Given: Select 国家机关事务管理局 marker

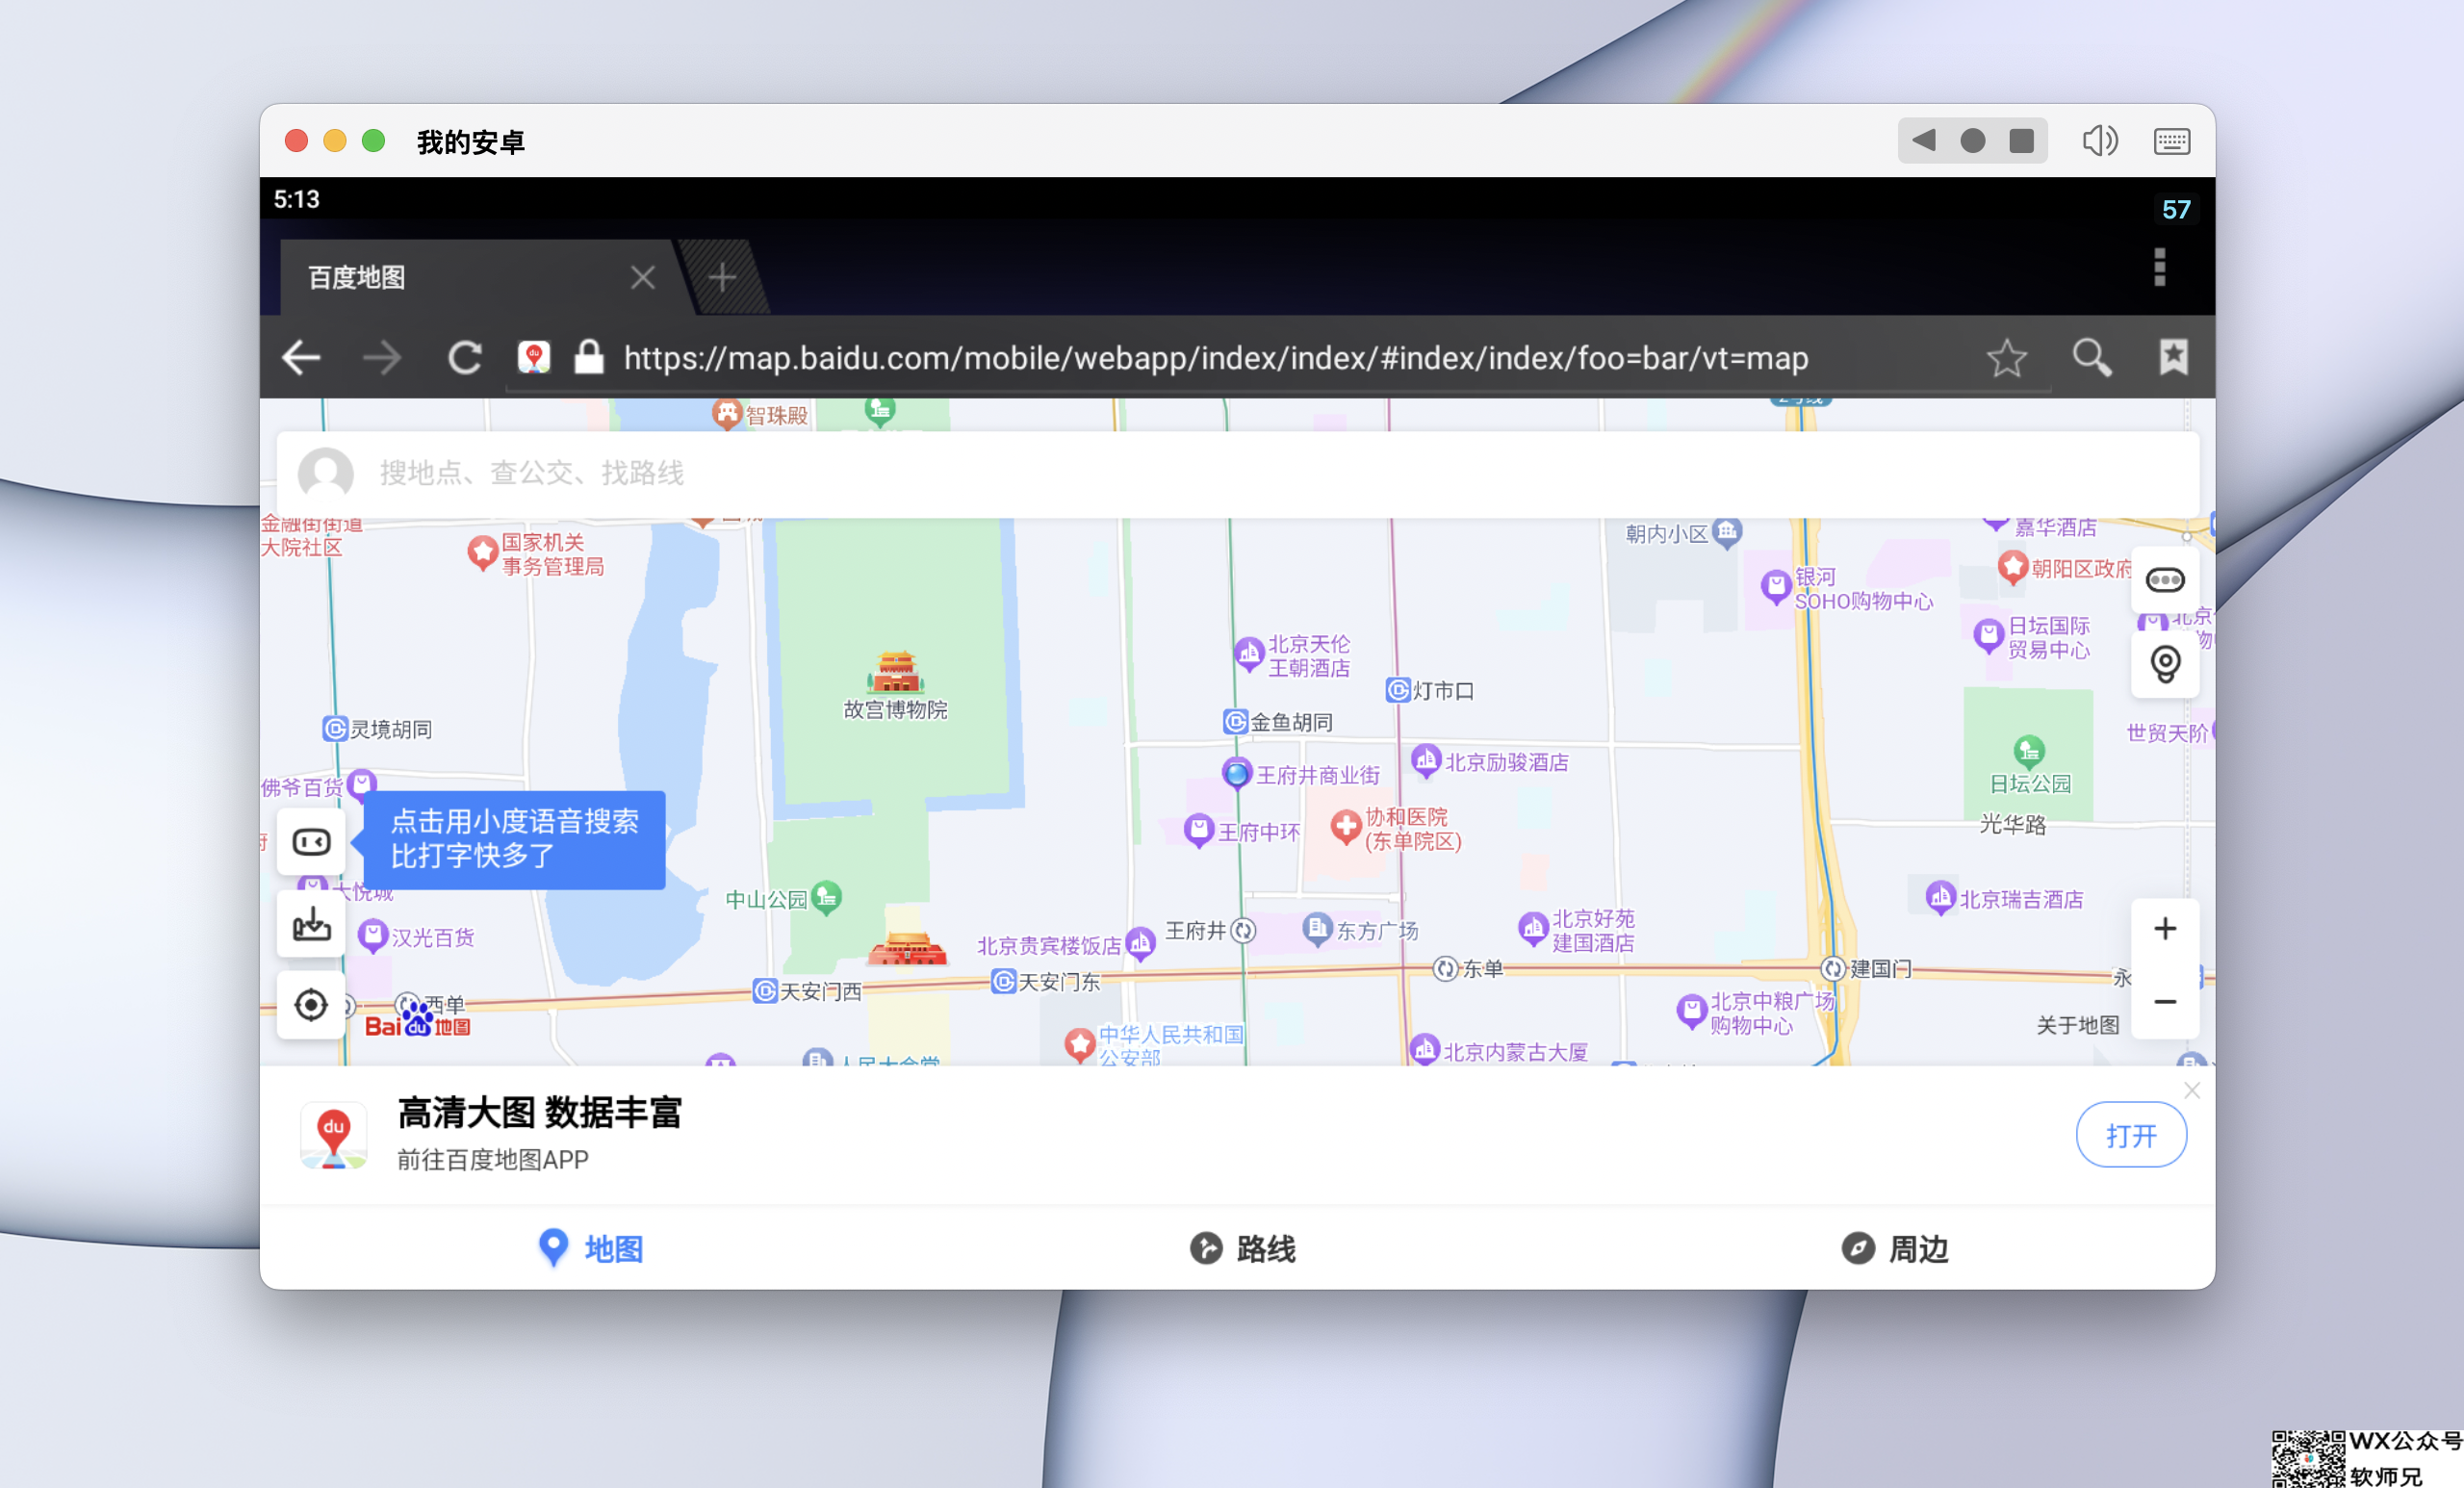Looking at the screenshot, I should point(483,553).
